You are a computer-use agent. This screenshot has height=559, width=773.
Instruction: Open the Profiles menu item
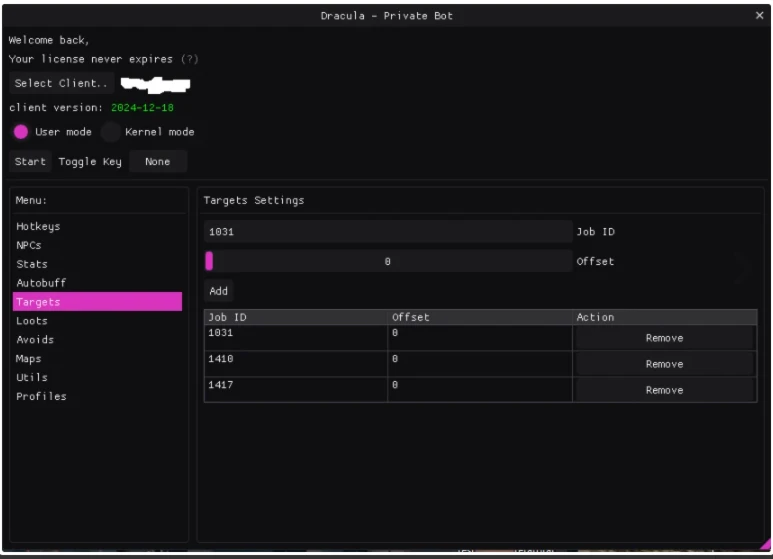(41, 397)
